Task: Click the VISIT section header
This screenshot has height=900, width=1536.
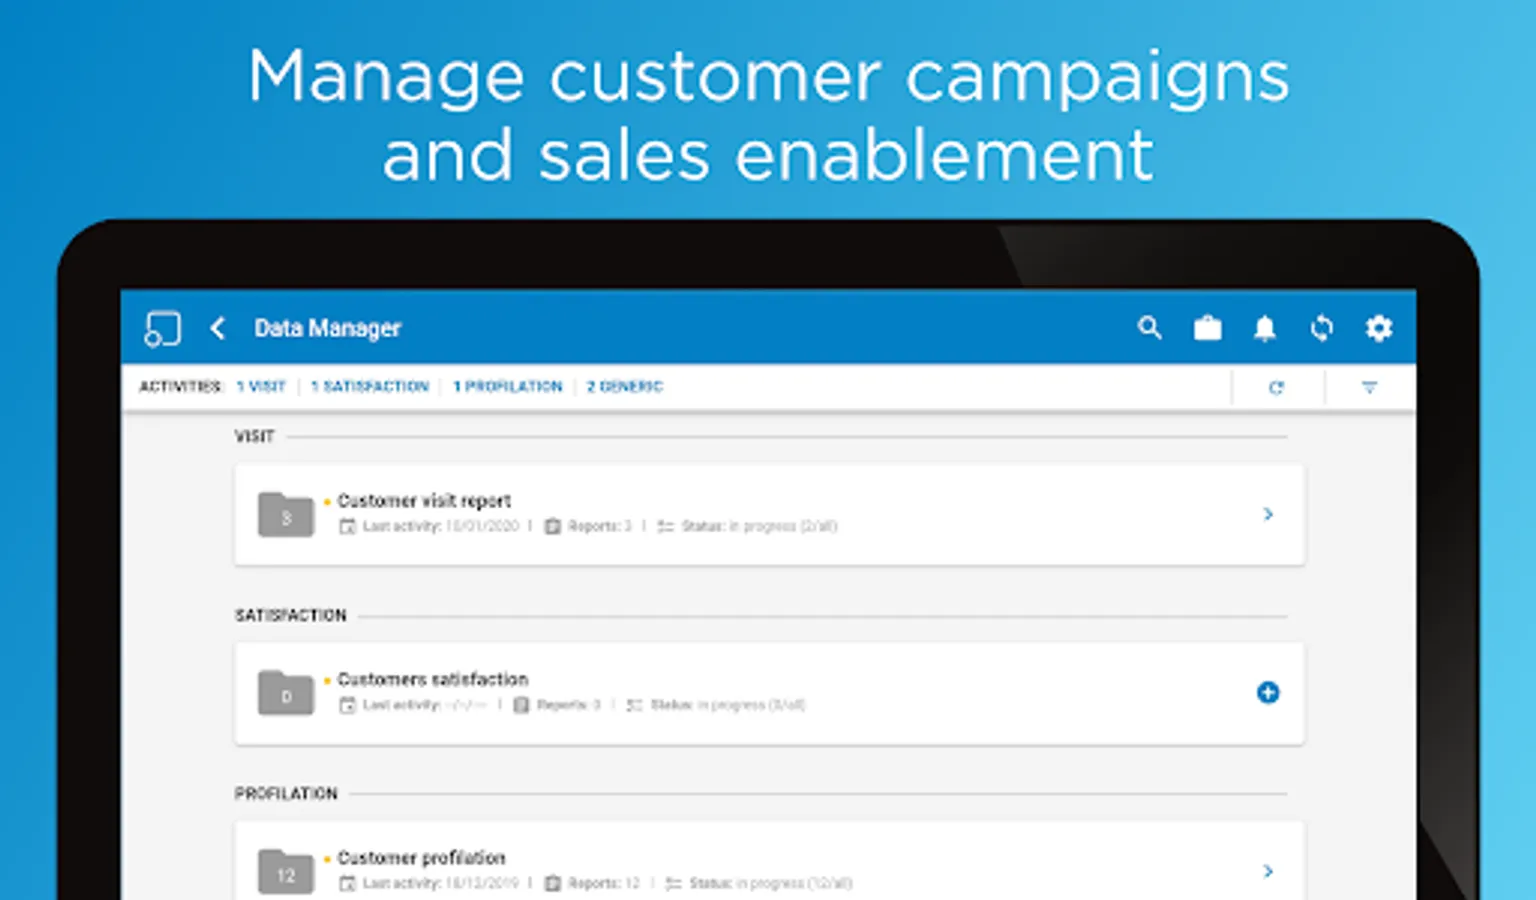Action: tap(254, 436)
